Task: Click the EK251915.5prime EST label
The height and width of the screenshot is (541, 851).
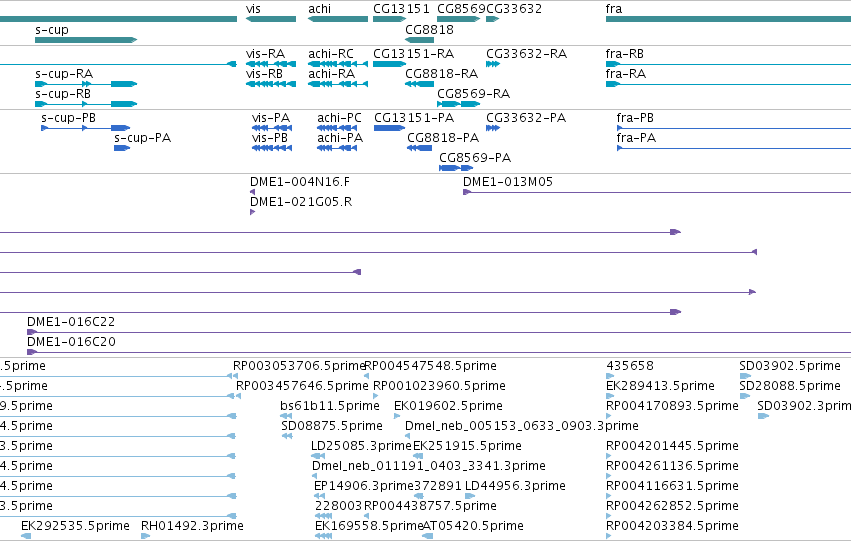Action: click(x=467, y=446)
